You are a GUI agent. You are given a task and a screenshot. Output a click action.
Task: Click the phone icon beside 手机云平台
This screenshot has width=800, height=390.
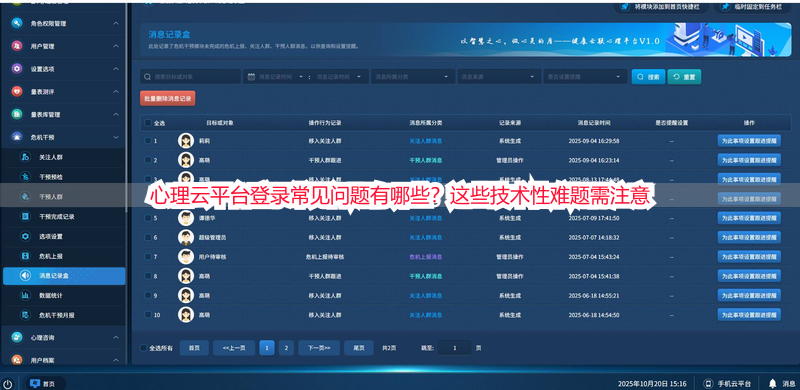tap(708, 383)
